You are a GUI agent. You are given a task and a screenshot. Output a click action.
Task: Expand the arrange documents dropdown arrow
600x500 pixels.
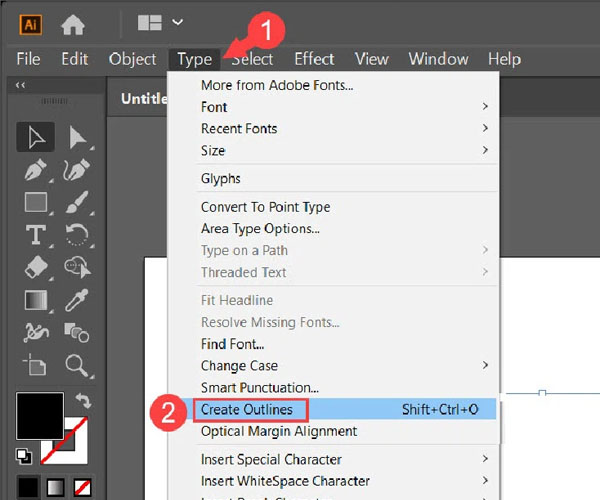(x=177, y=22)
